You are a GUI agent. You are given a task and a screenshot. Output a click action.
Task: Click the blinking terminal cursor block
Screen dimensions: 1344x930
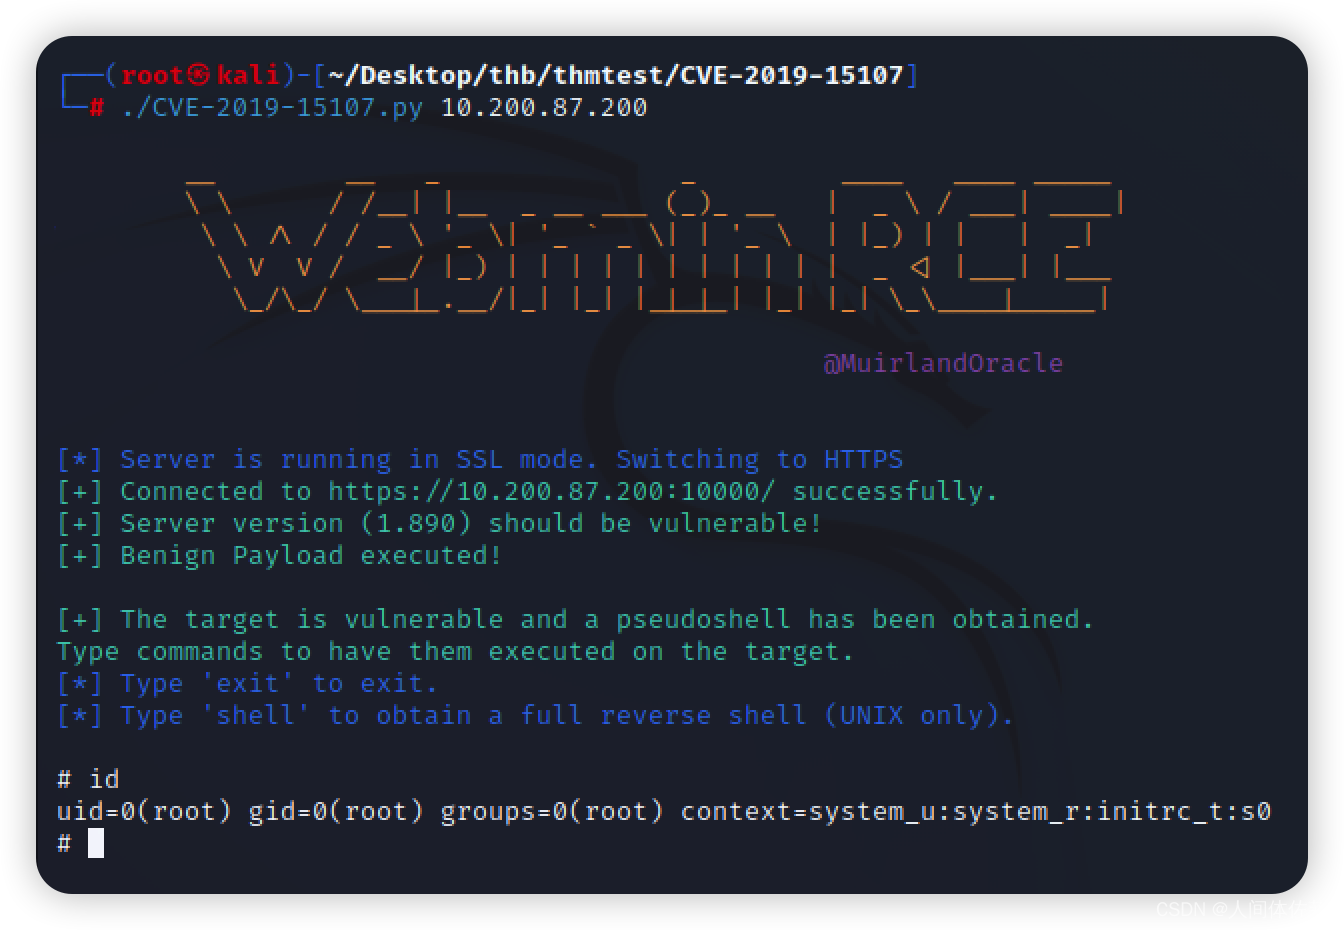(96, 843)
